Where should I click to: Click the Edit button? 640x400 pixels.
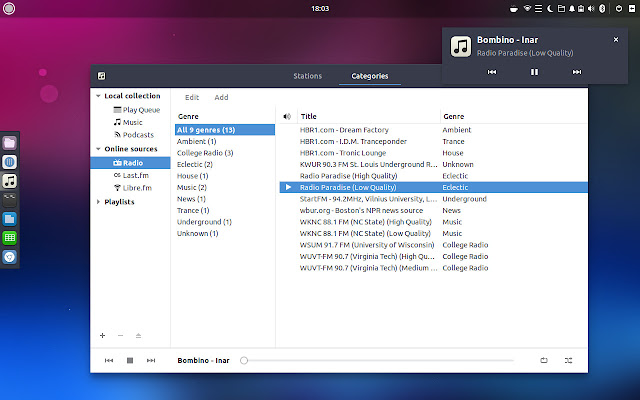coord(192,98)
